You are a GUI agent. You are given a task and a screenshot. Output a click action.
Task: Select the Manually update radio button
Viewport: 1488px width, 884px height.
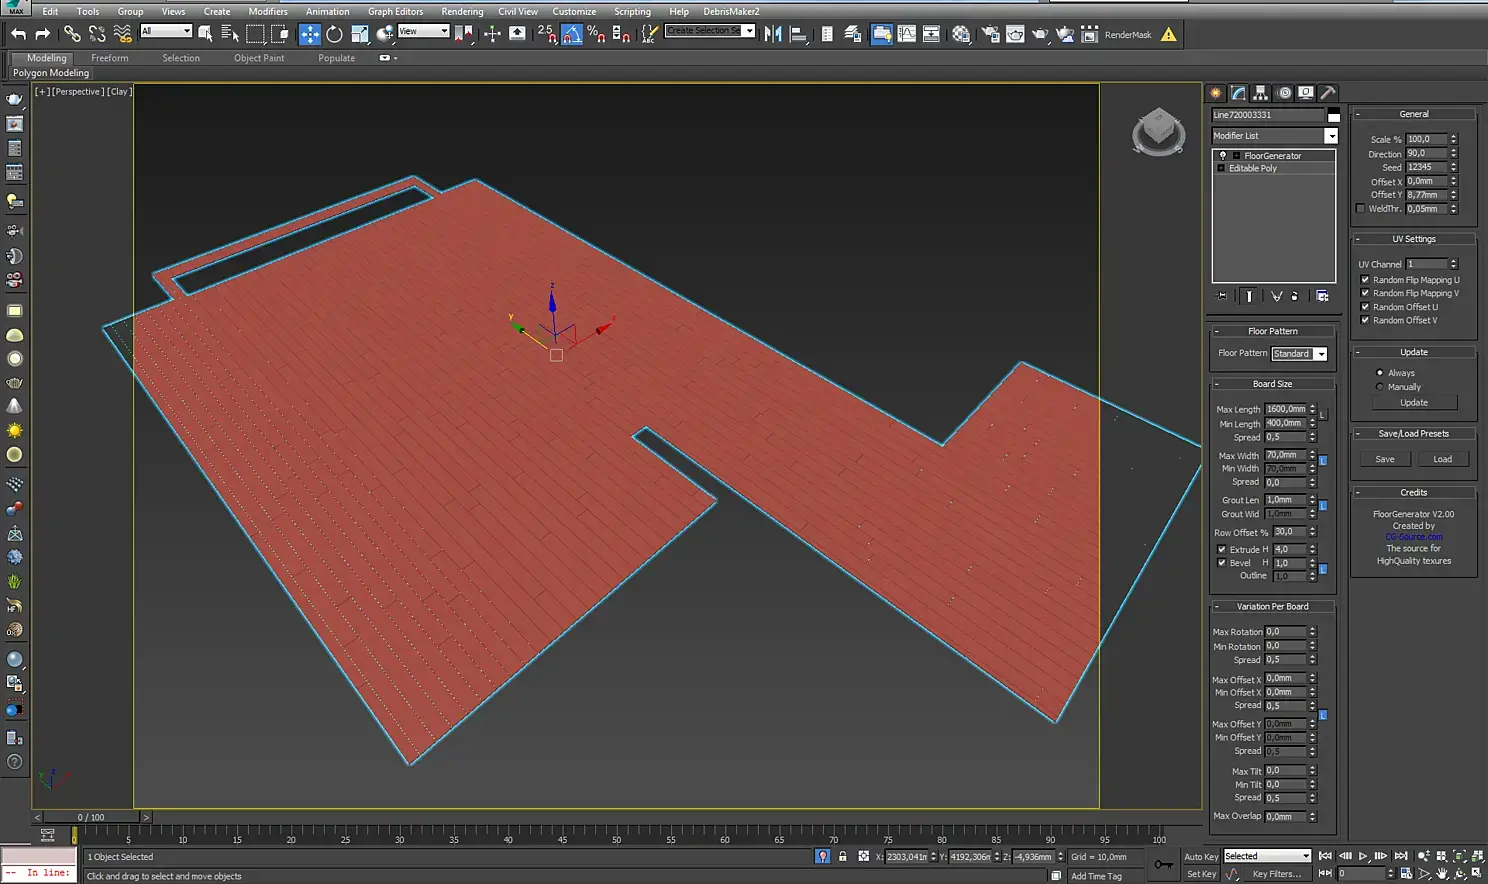(1380, 387)
